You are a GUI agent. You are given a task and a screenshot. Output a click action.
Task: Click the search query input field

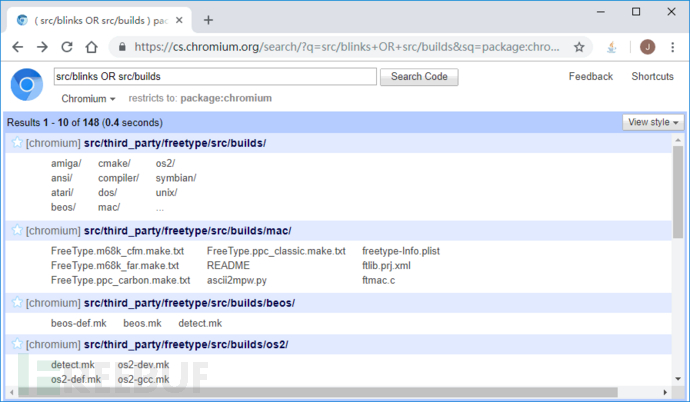coord(215,77)
